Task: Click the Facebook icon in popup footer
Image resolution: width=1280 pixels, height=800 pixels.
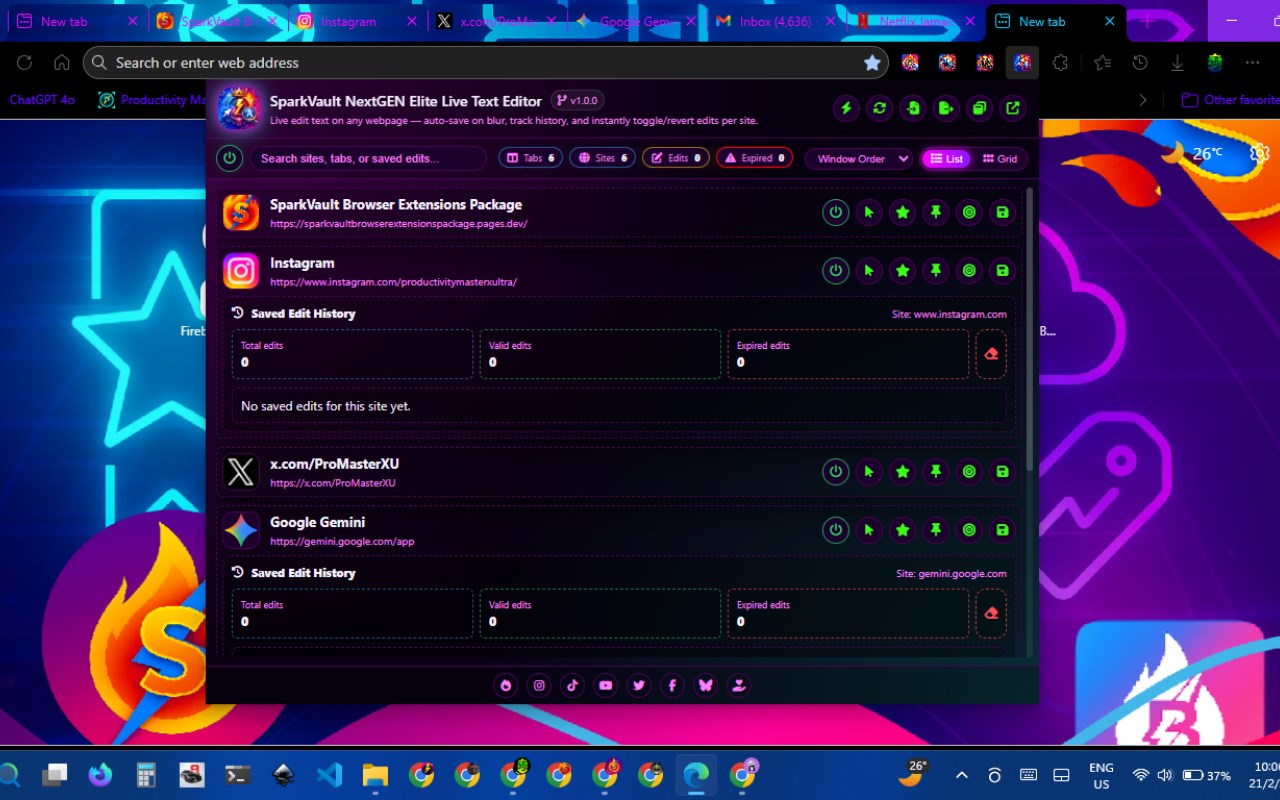Action: [672, 685]
